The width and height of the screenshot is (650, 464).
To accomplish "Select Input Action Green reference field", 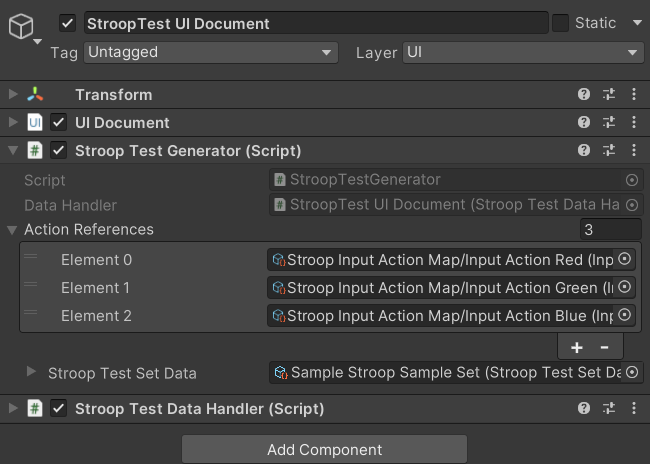I will point(451,287).
